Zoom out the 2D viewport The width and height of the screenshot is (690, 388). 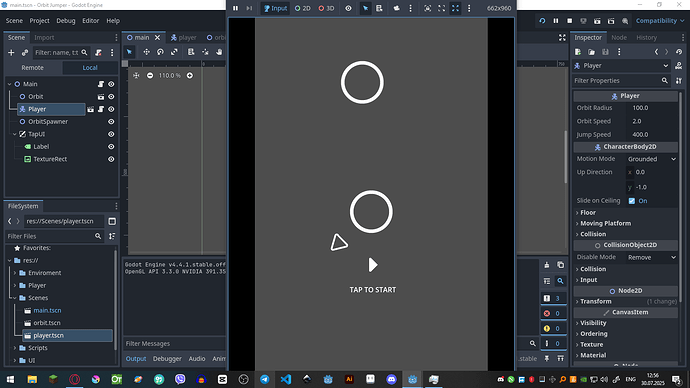[150, 76]
